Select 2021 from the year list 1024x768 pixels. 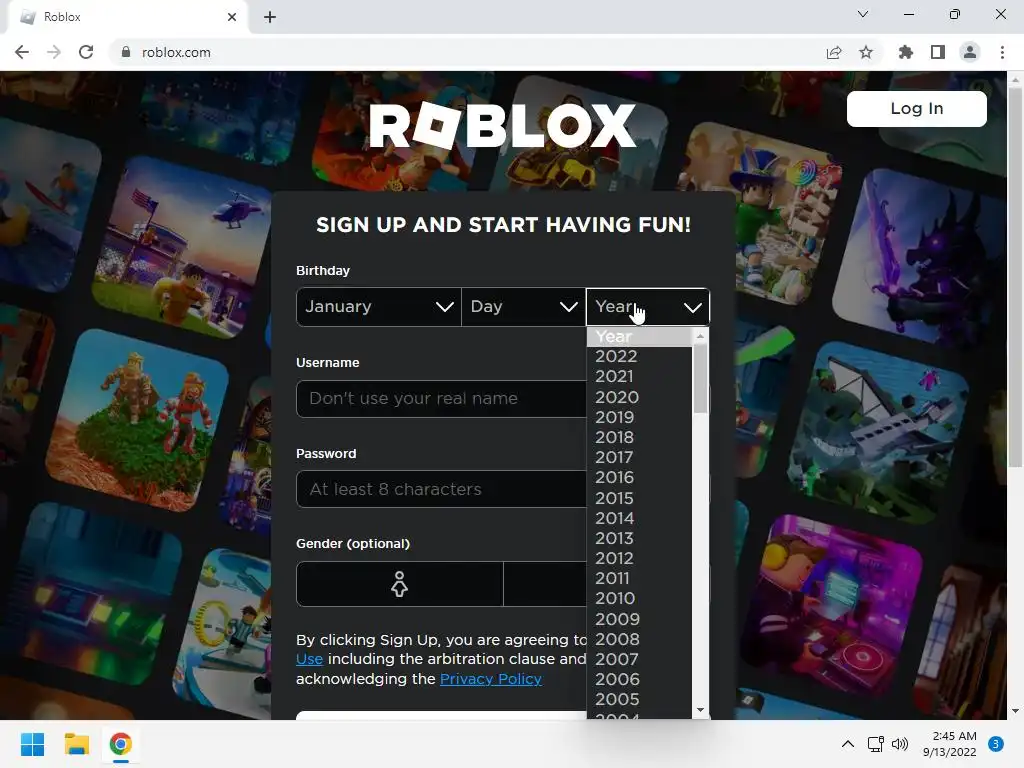click(639, 377)
